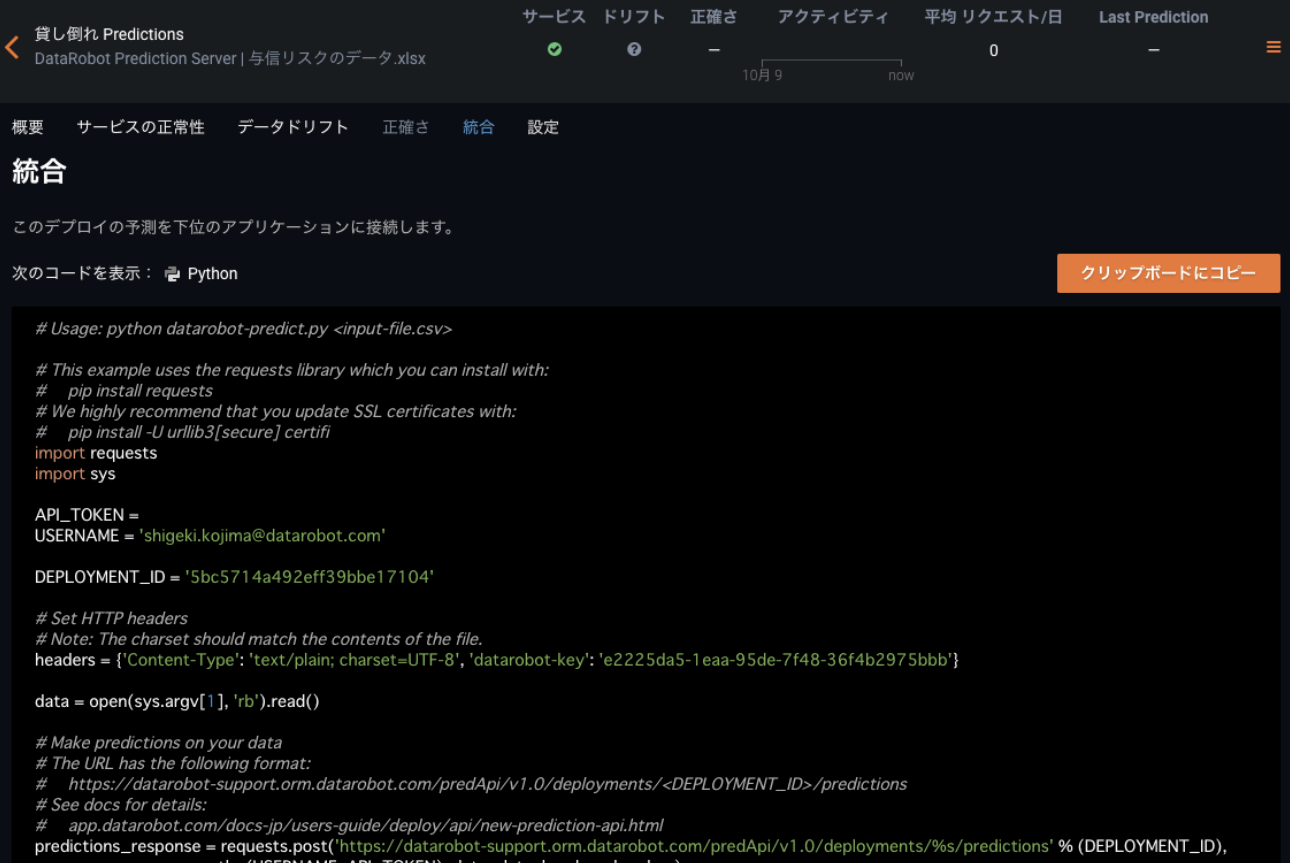Click the サービス header label
Image resolution: width=1290 pixels, height=863 pixels.
pyautogui.click(x=554, y=17)
